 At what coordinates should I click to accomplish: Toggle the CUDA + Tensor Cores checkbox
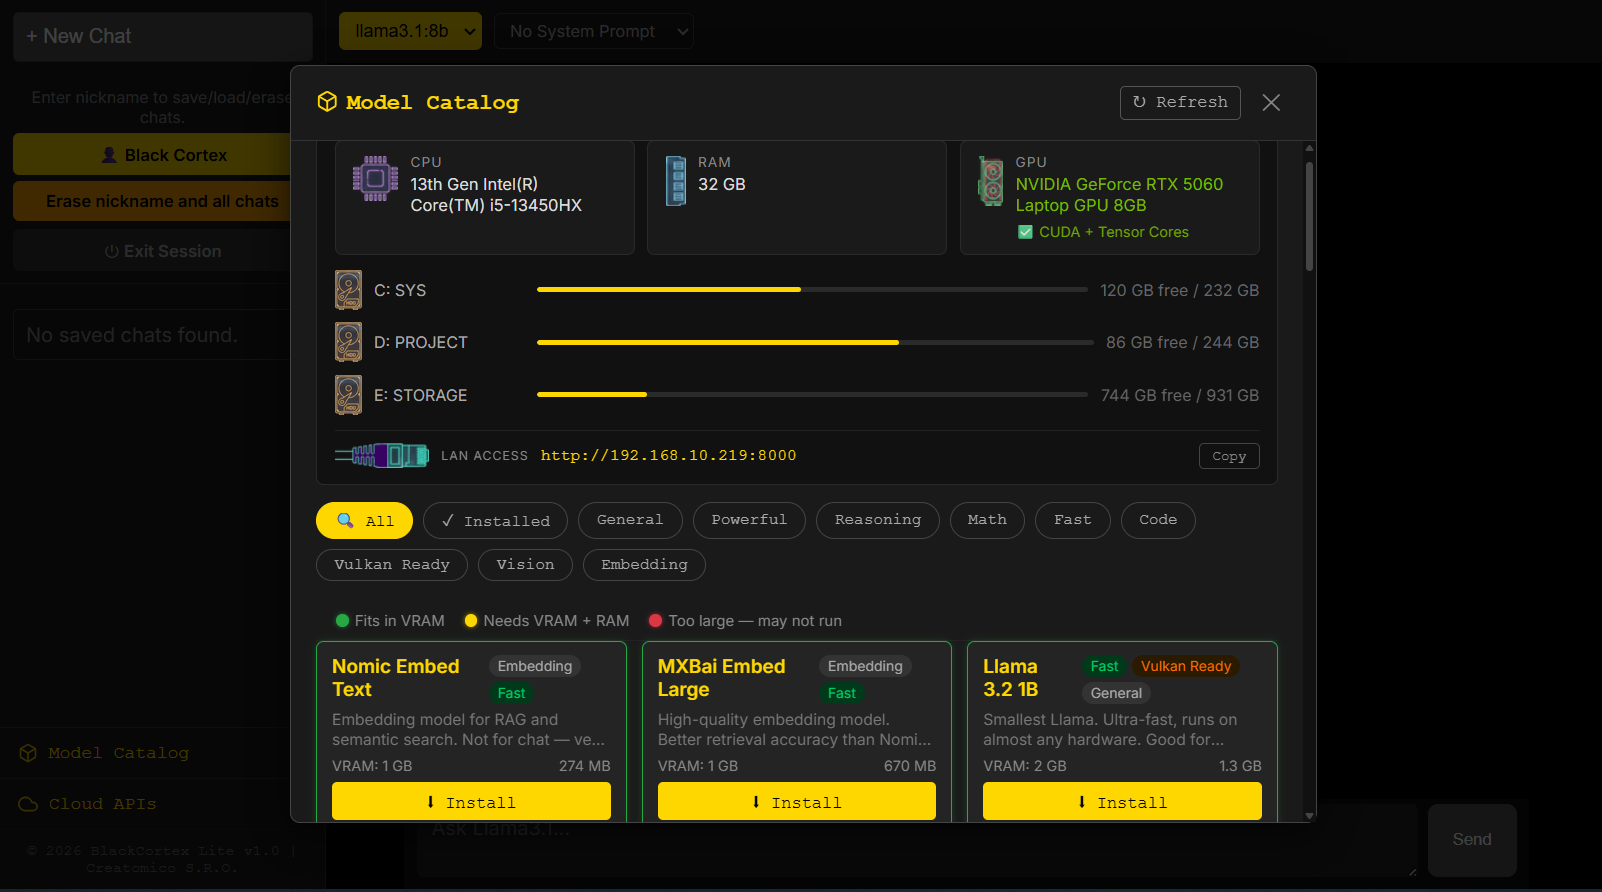[x=1025, y=232]
